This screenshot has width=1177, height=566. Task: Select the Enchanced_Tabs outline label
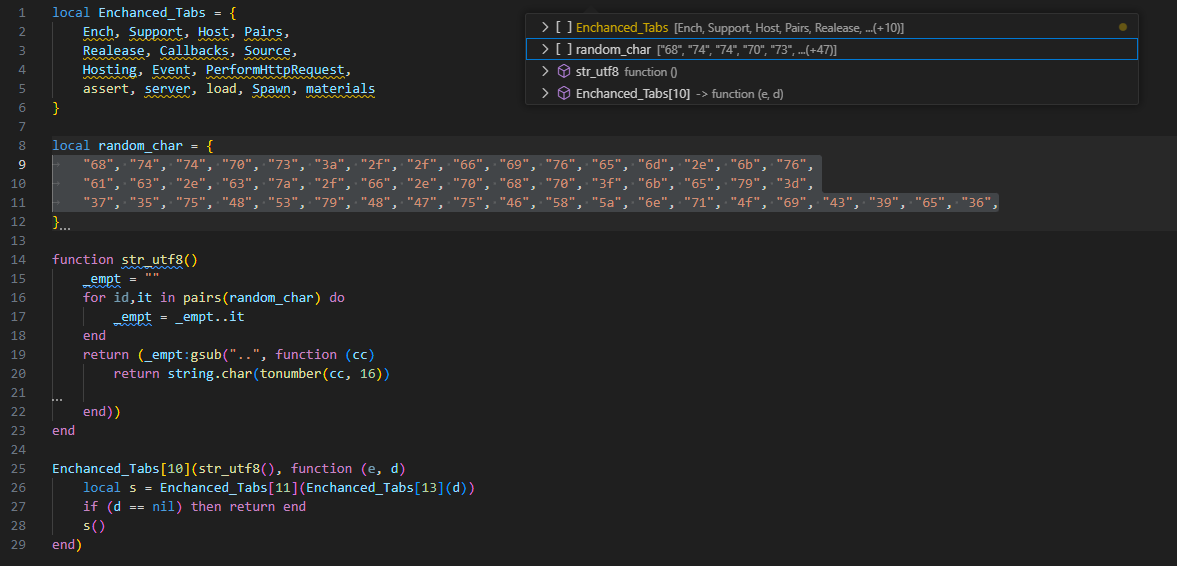622,27
